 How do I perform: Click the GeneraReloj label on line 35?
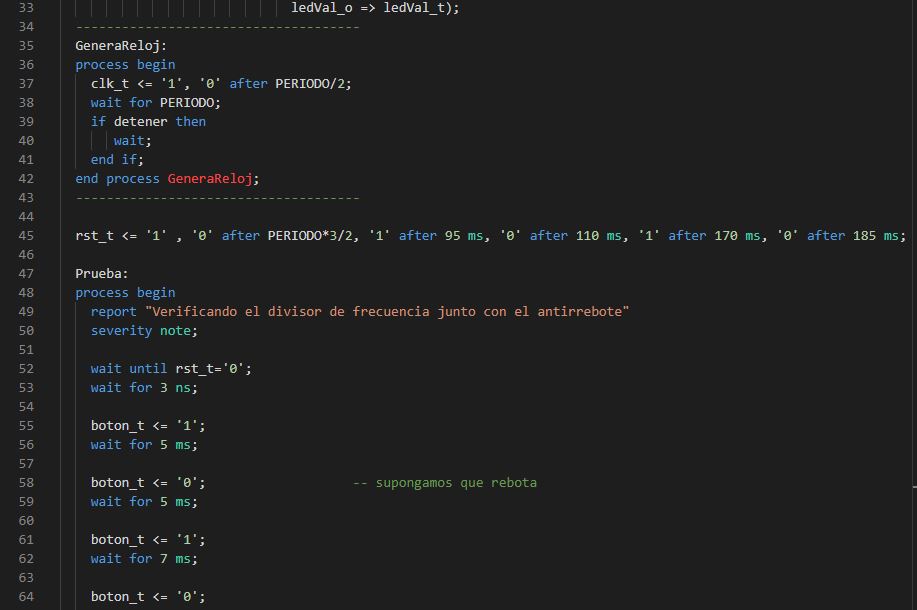121,45
